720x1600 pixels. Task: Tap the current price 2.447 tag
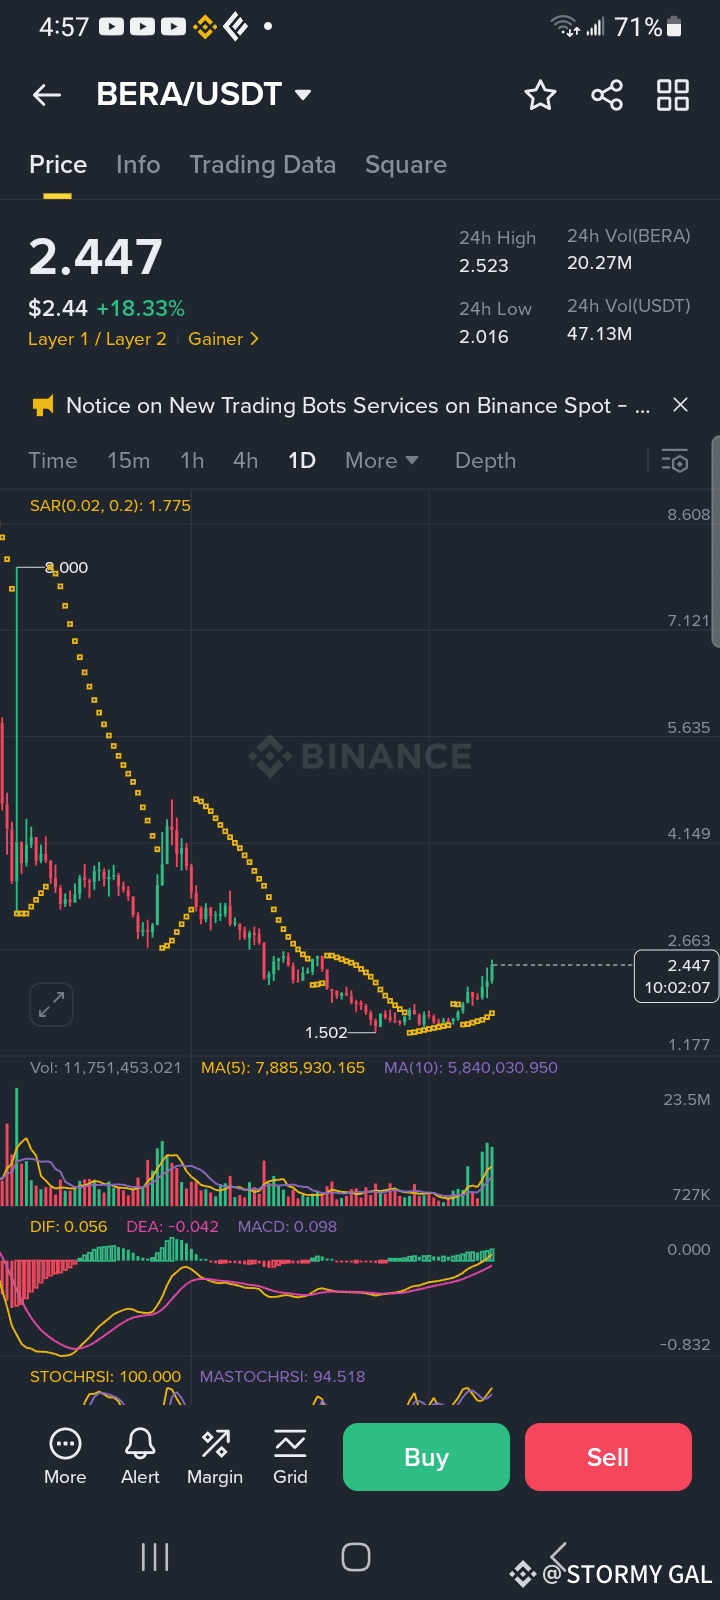click(x=677, y=976)
